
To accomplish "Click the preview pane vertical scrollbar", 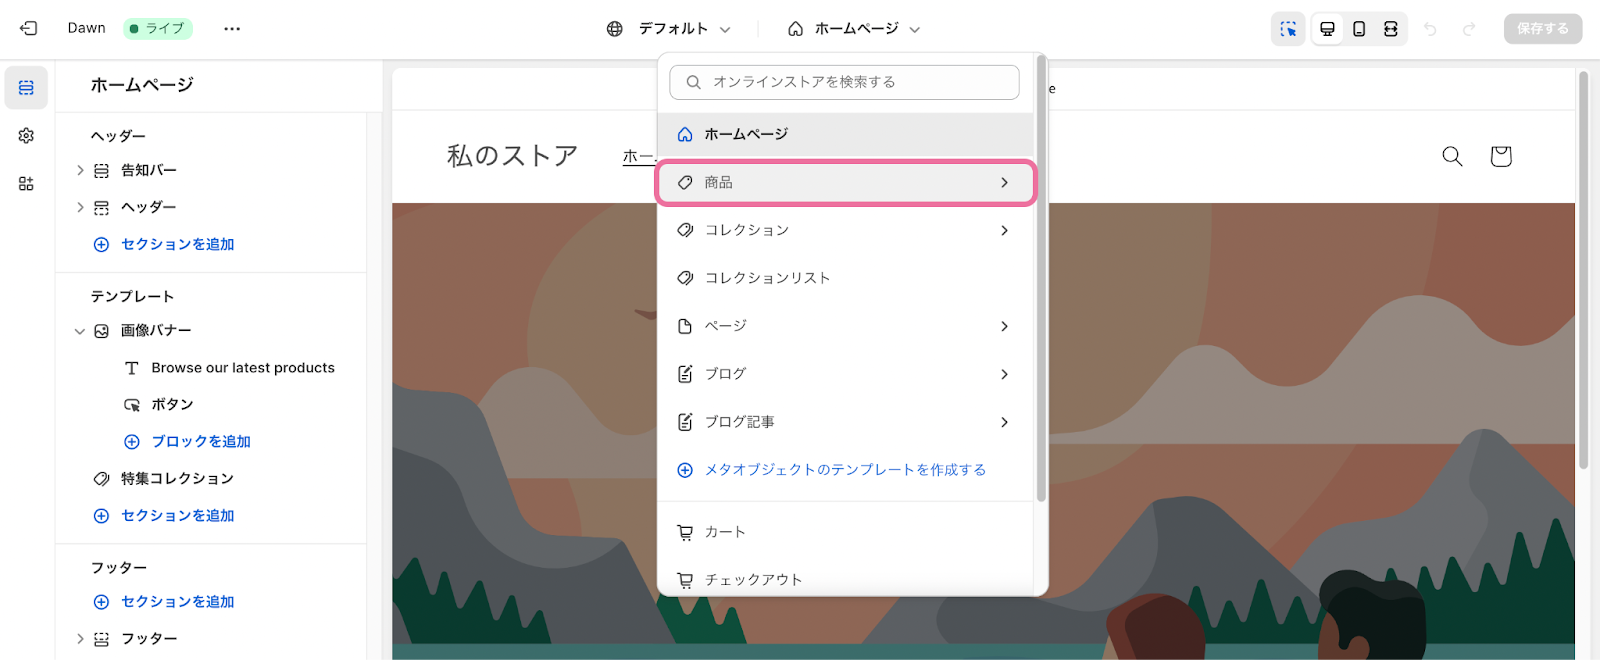I will coord(1583,270).
